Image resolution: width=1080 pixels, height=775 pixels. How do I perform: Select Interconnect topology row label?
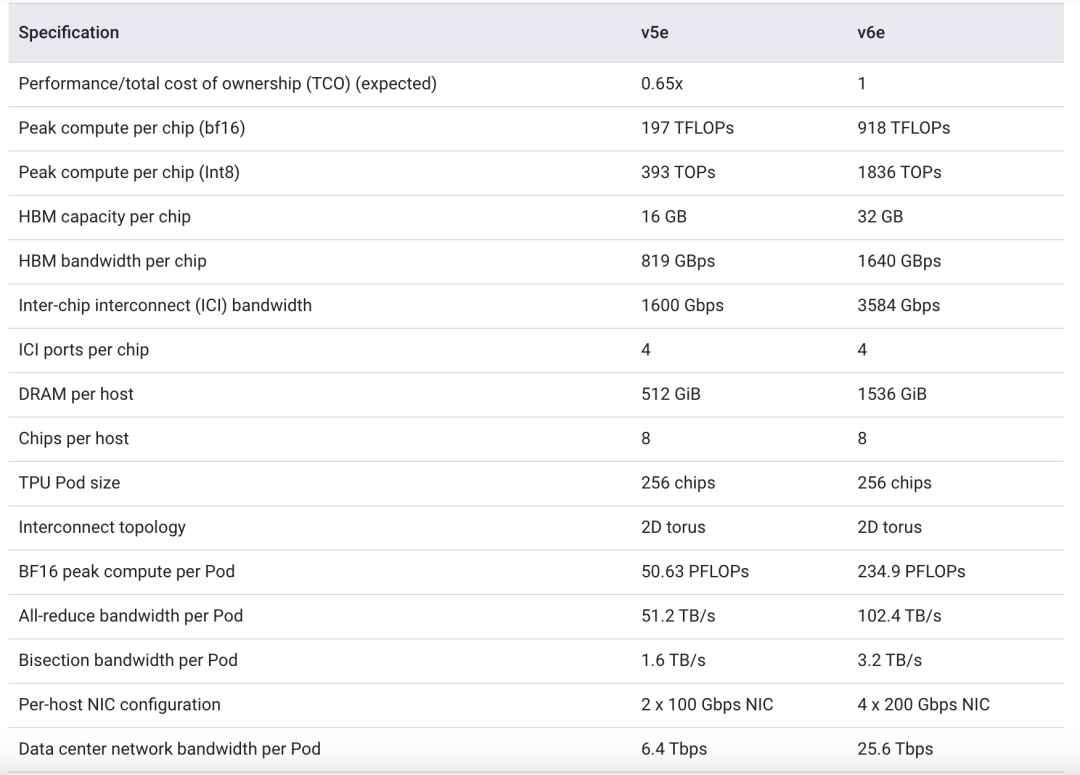[x=102, y=527]
